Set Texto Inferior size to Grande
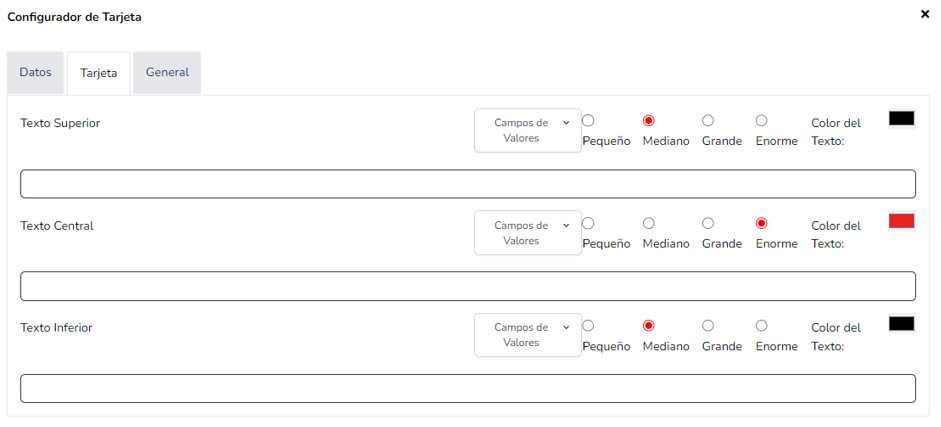The height and width of the screenshot is (427, 941). point(708,325)
